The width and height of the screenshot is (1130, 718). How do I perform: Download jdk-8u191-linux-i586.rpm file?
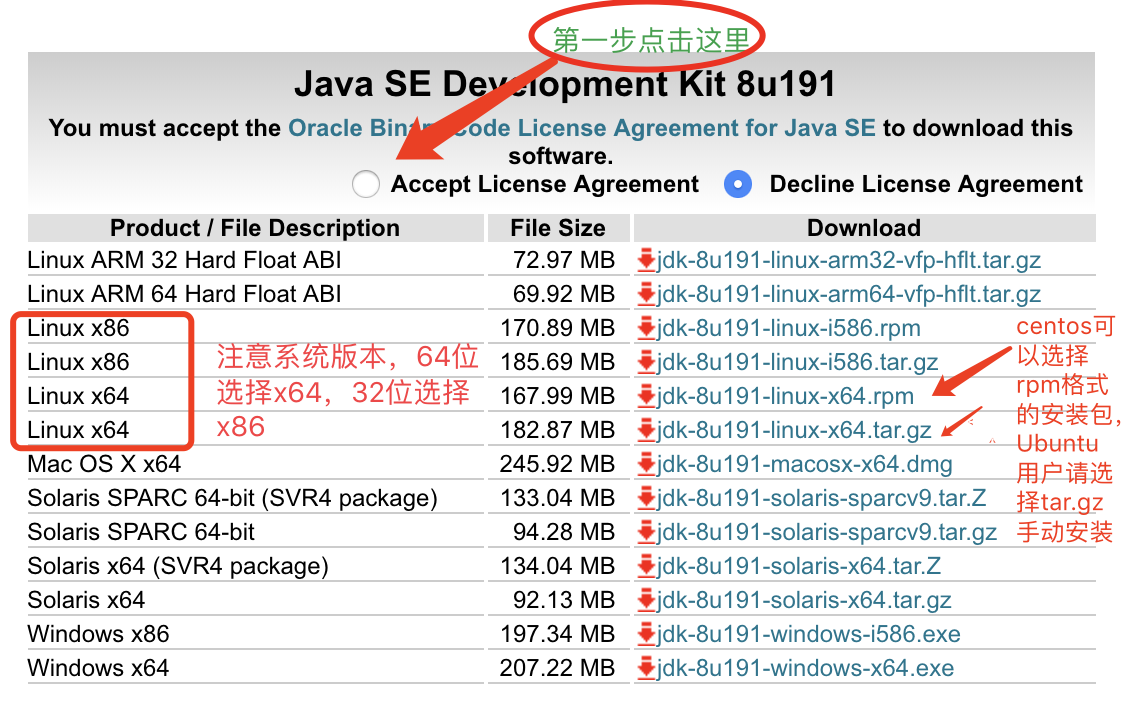(788, 327)
